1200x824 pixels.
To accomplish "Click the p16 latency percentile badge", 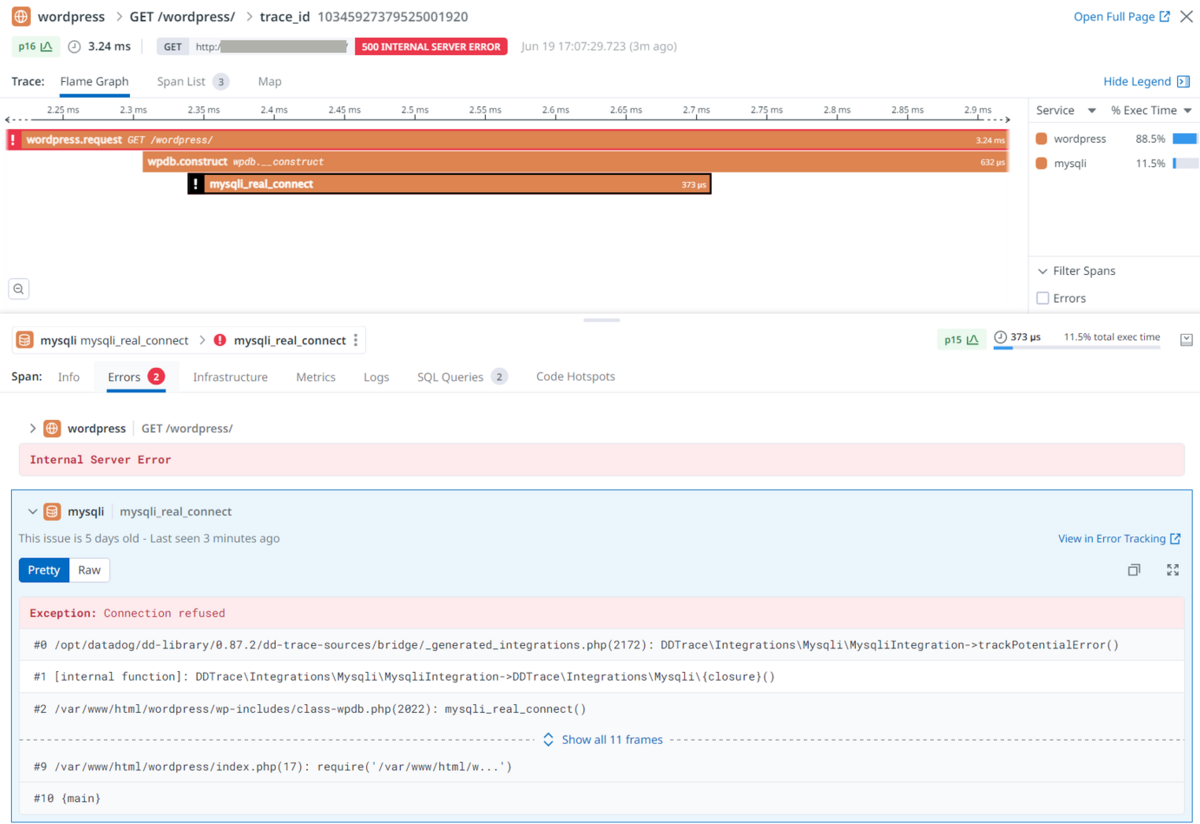I will [x=36, y=47].
